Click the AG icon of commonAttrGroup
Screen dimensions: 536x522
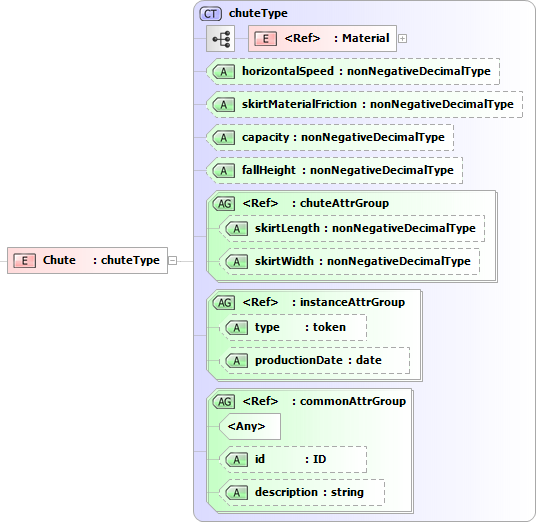[x=224, y=402]
